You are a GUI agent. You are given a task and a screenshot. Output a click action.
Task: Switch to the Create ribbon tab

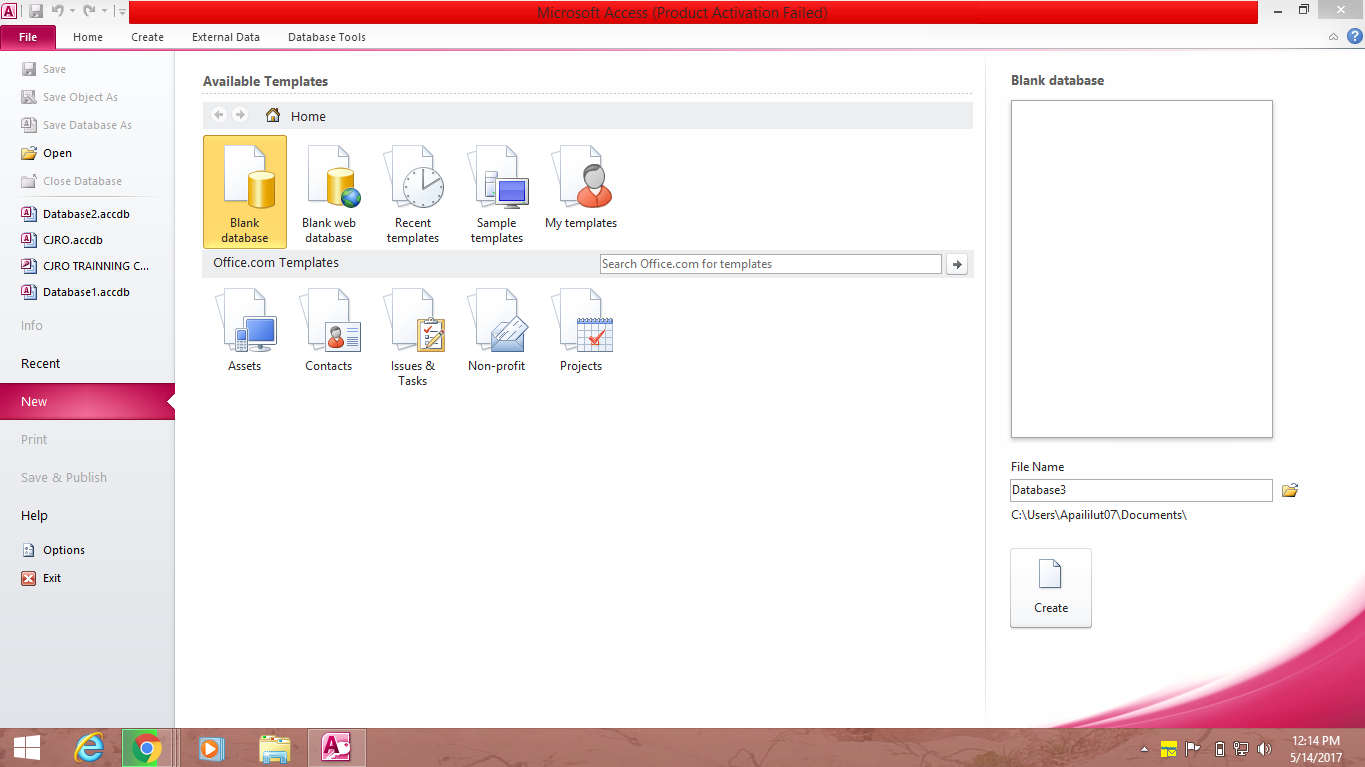click(147, 37)
